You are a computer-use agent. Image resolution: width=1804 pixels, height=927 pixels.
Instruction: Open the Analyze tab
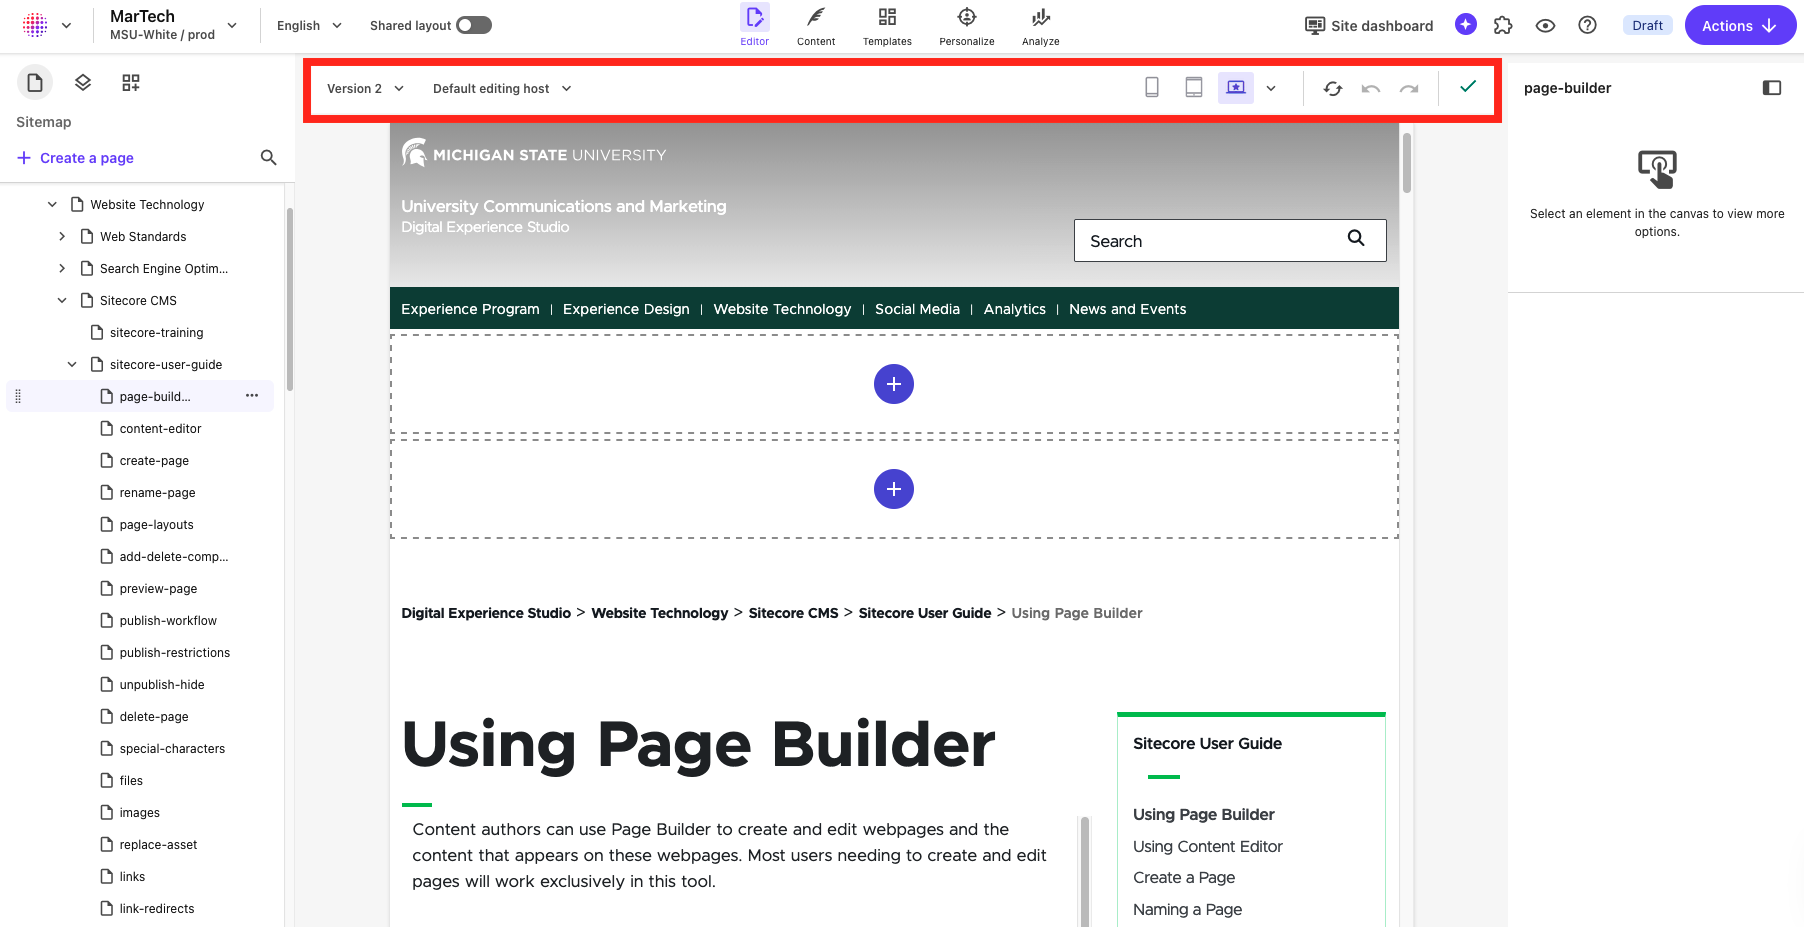pos(1040,26)
